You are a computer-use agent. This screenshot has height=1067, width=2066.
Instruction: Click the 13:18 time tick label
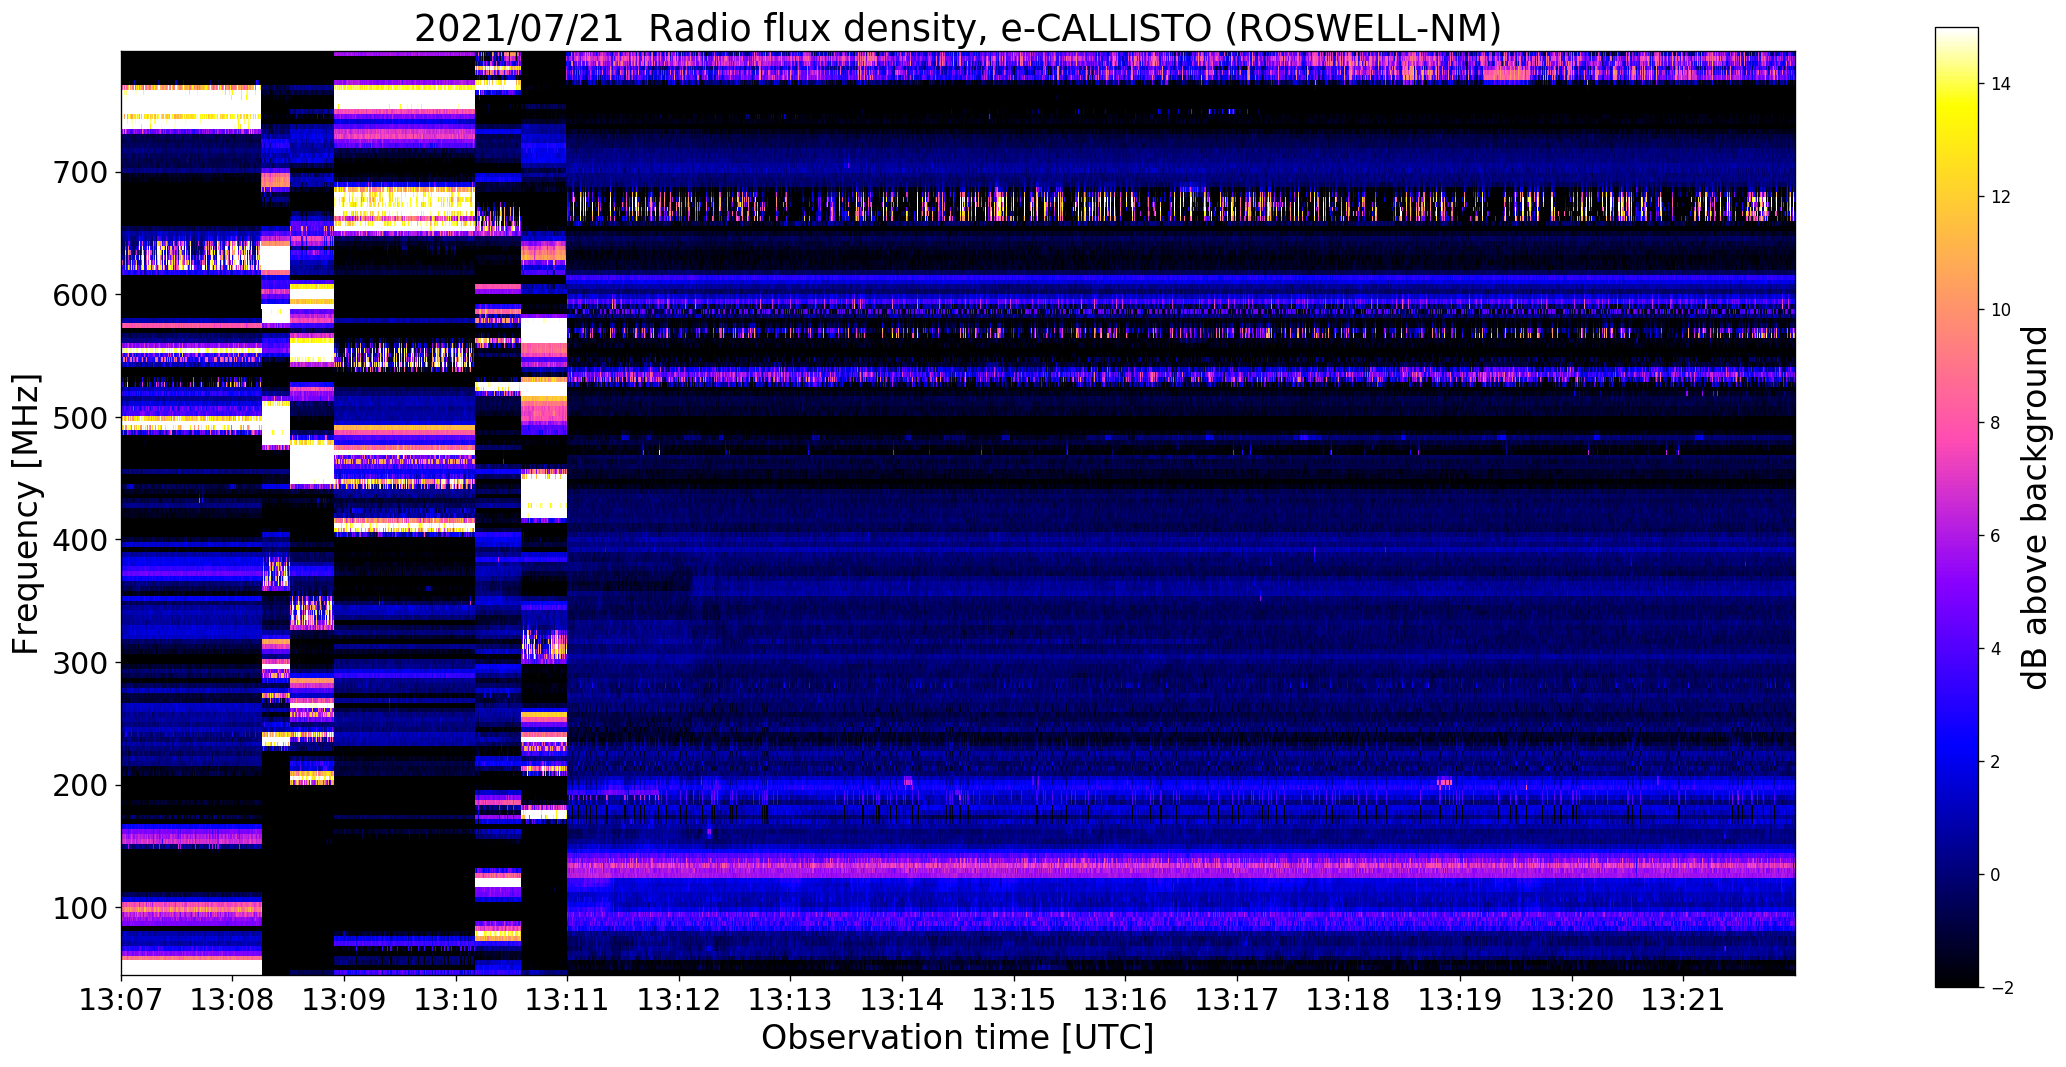(1348, 1000)
